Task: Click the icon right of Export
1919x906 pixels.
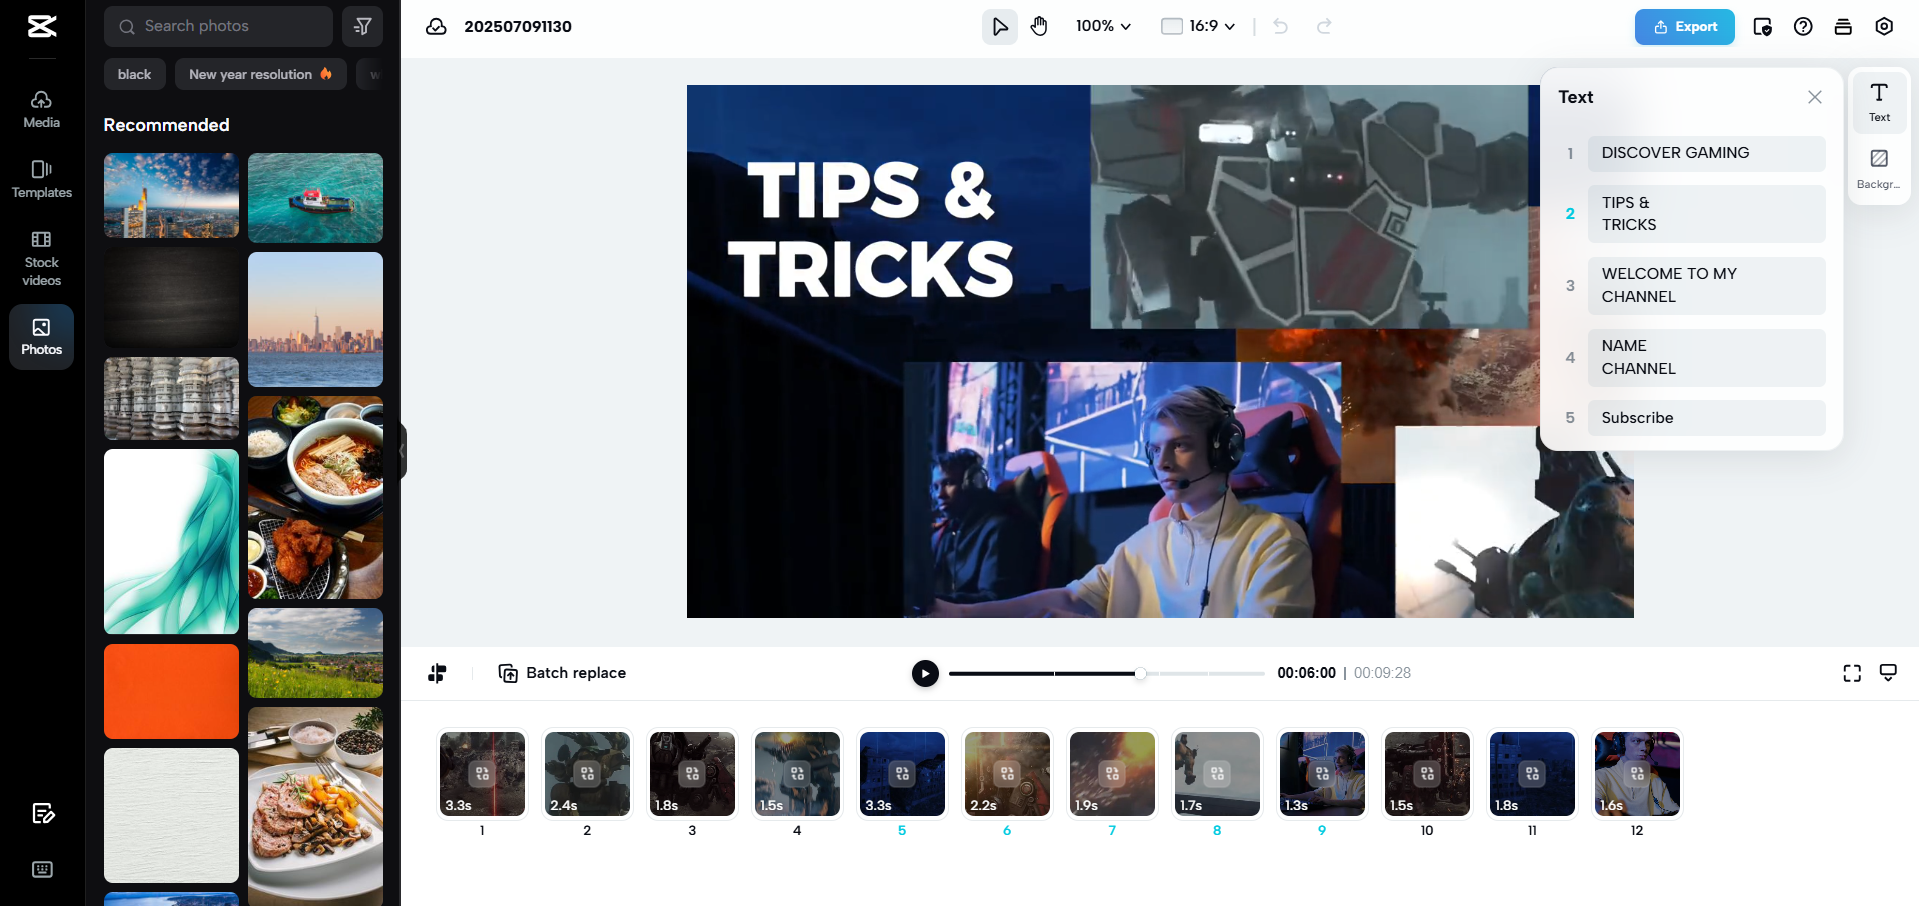Action: [x=1762, y=27]
